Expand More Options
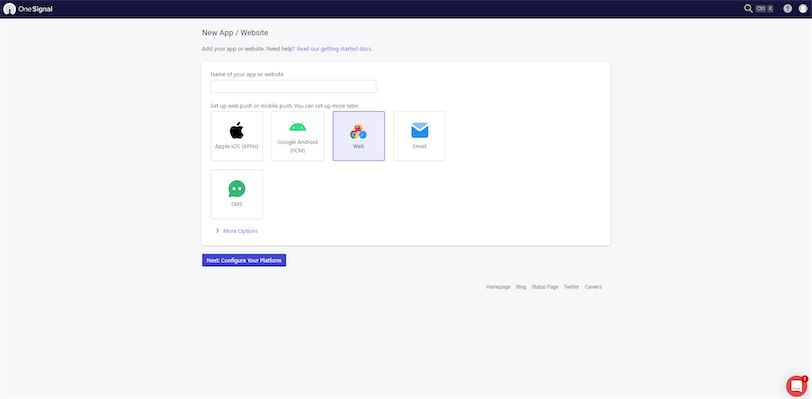The height and width of the screenshot is (399, 812). pos(237,231)
